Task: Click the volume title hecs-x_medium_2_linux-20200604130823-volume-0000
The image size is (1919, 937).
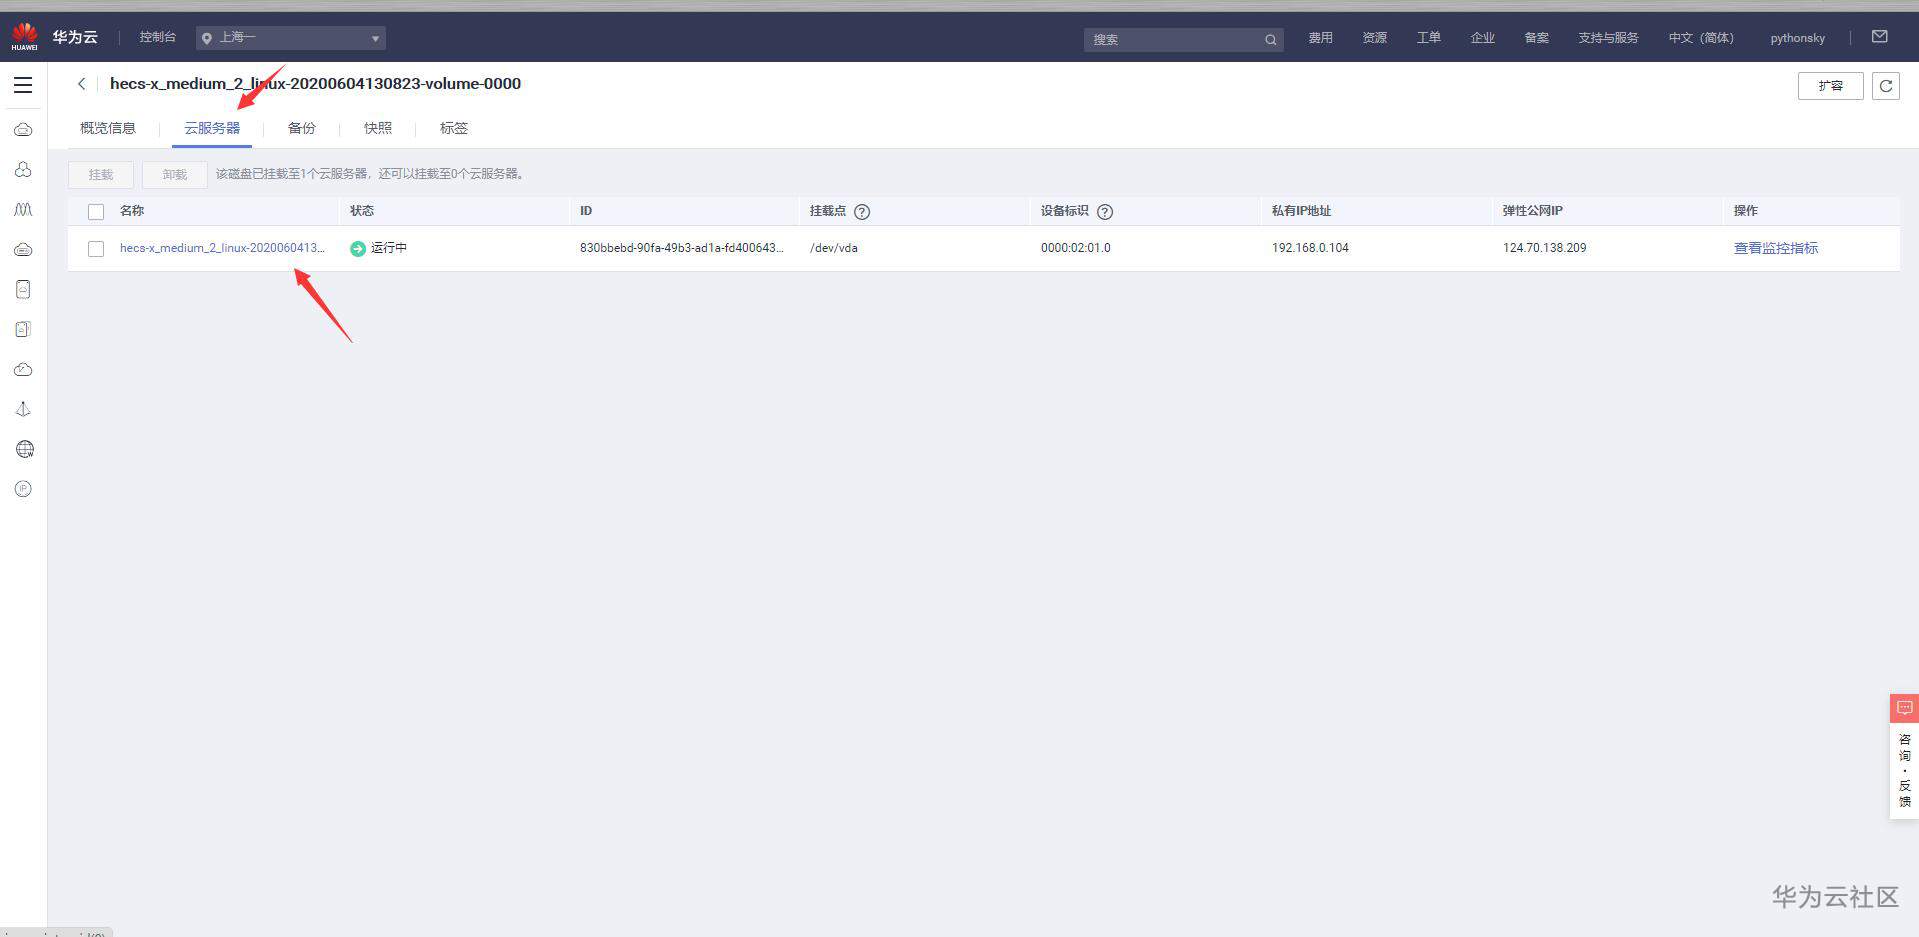Action: coord(315,84)
